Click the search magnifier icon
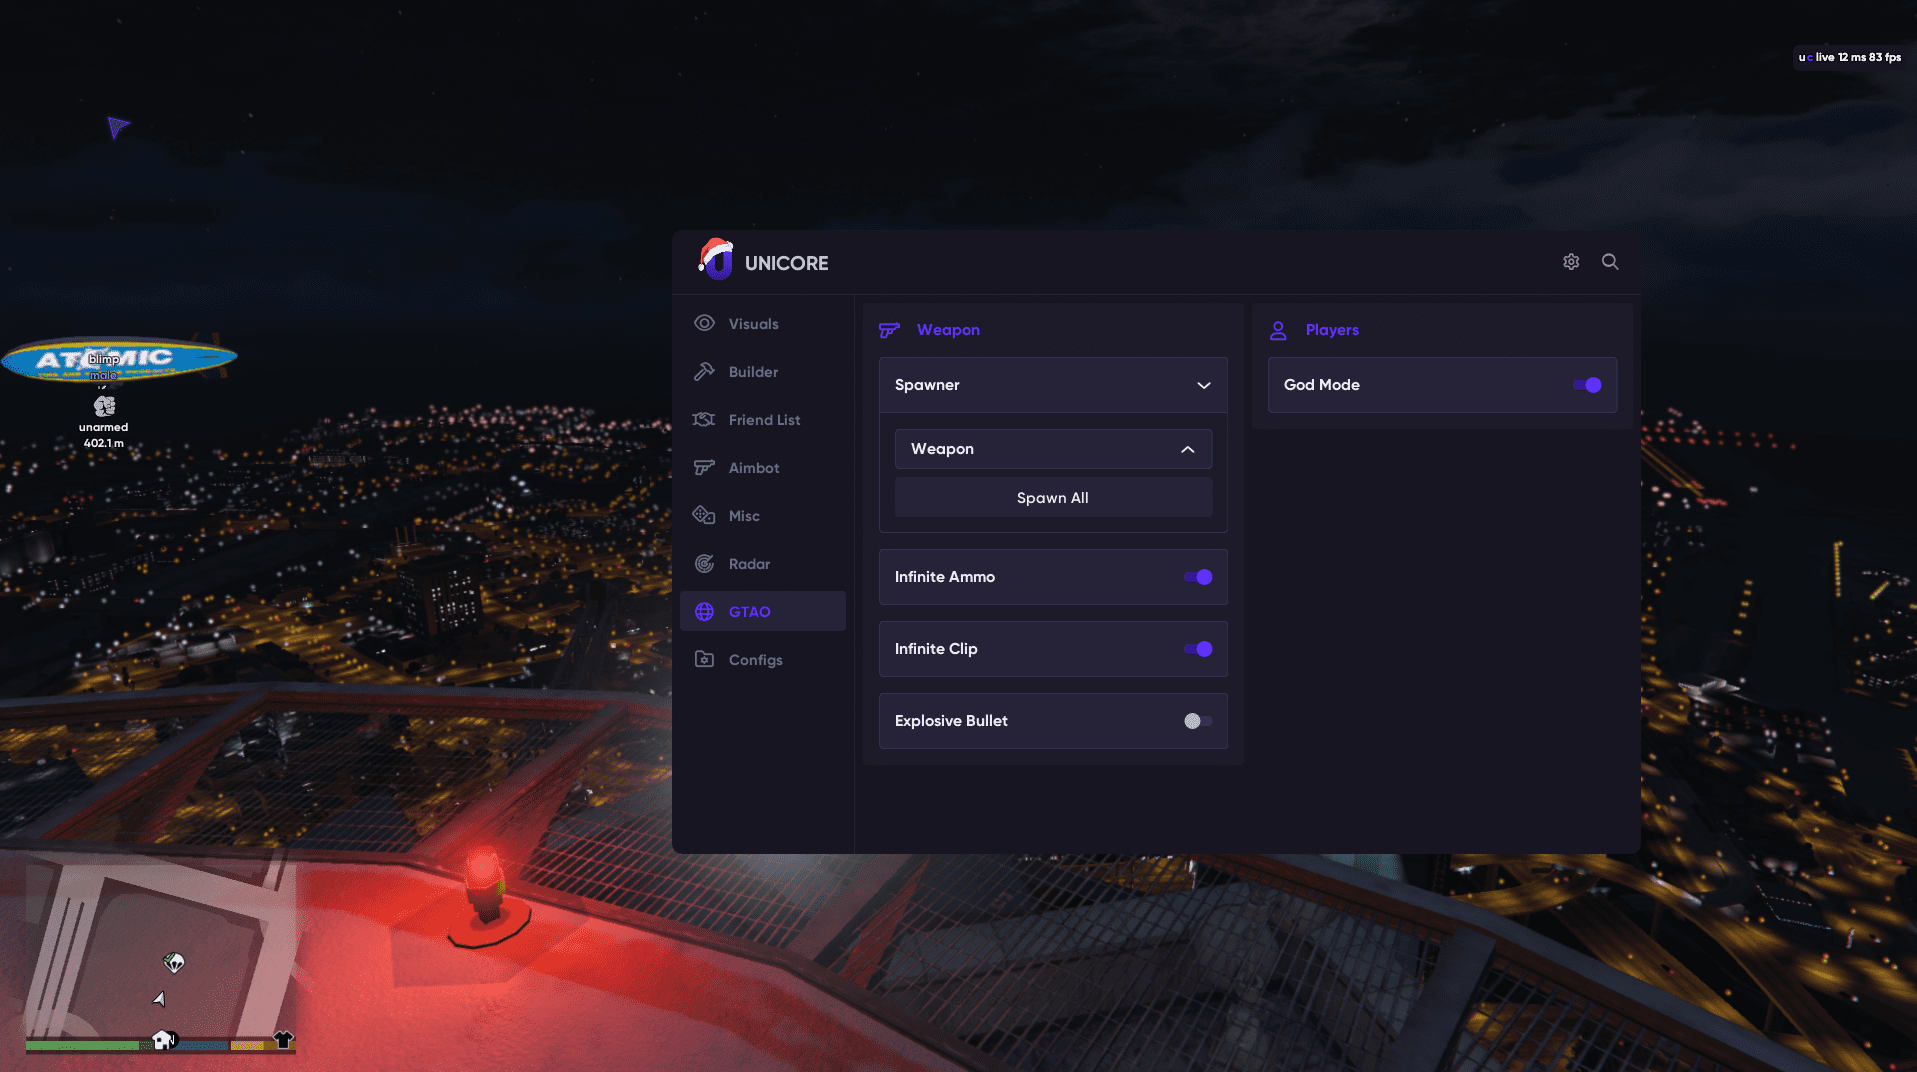Viewport: 1917px width, 1072px height. point(1610,262)
